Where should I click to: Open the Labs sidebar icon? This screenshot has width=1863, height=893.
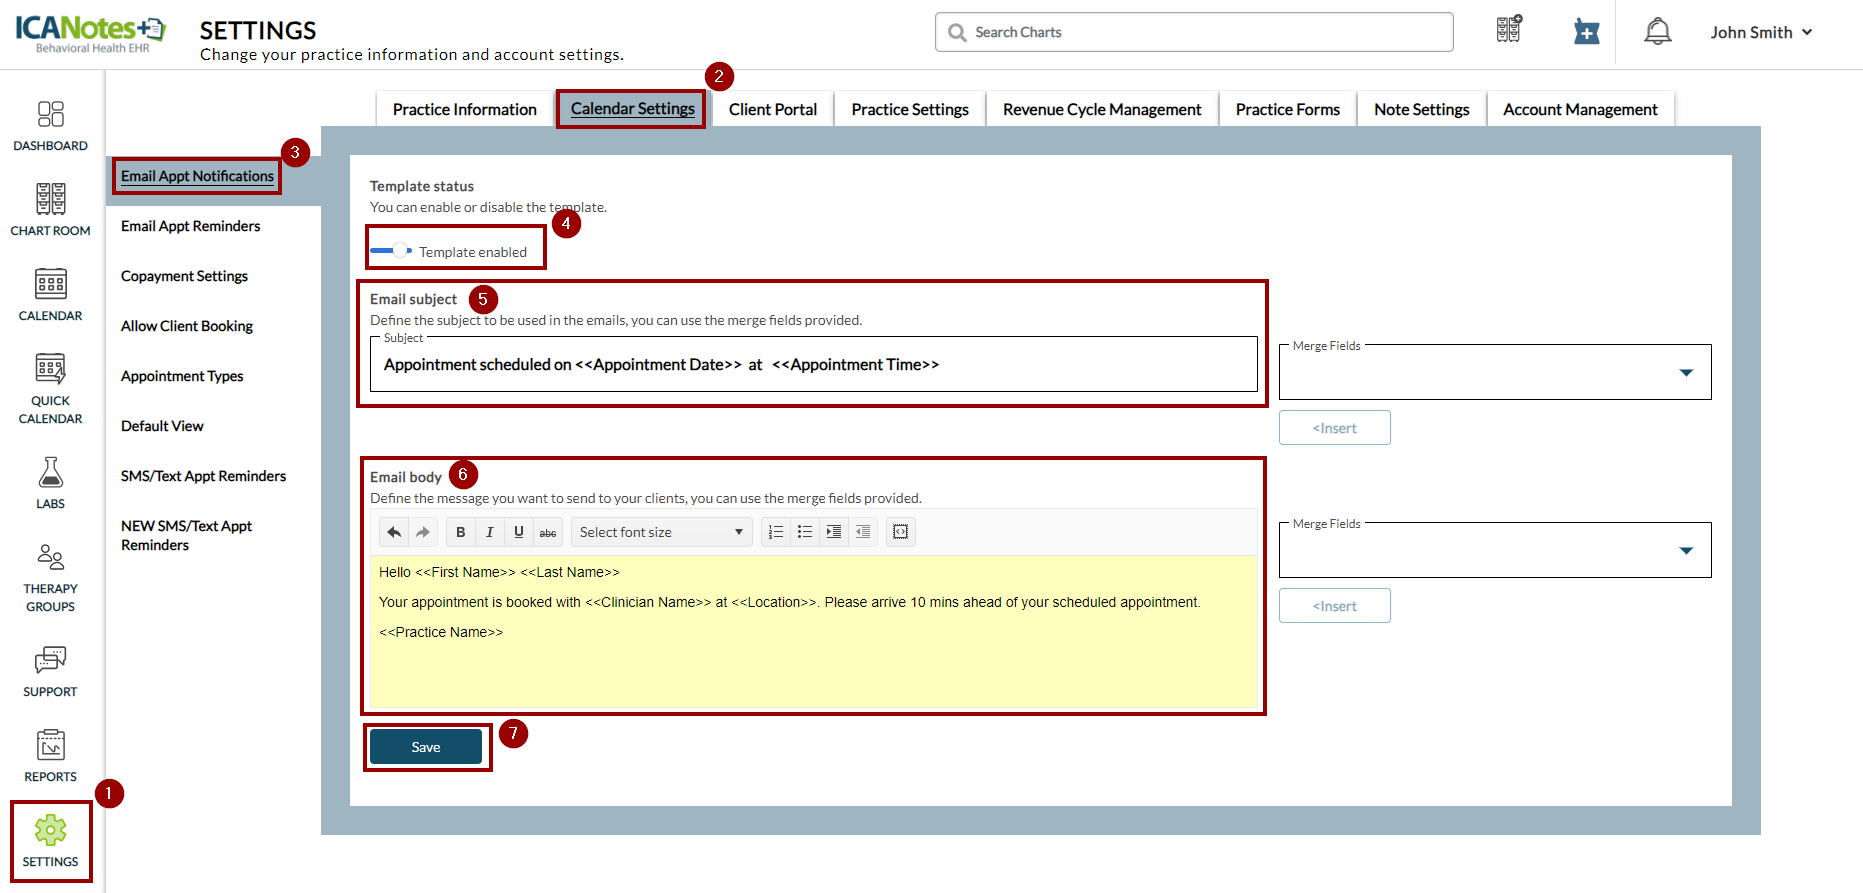[50, 482]
